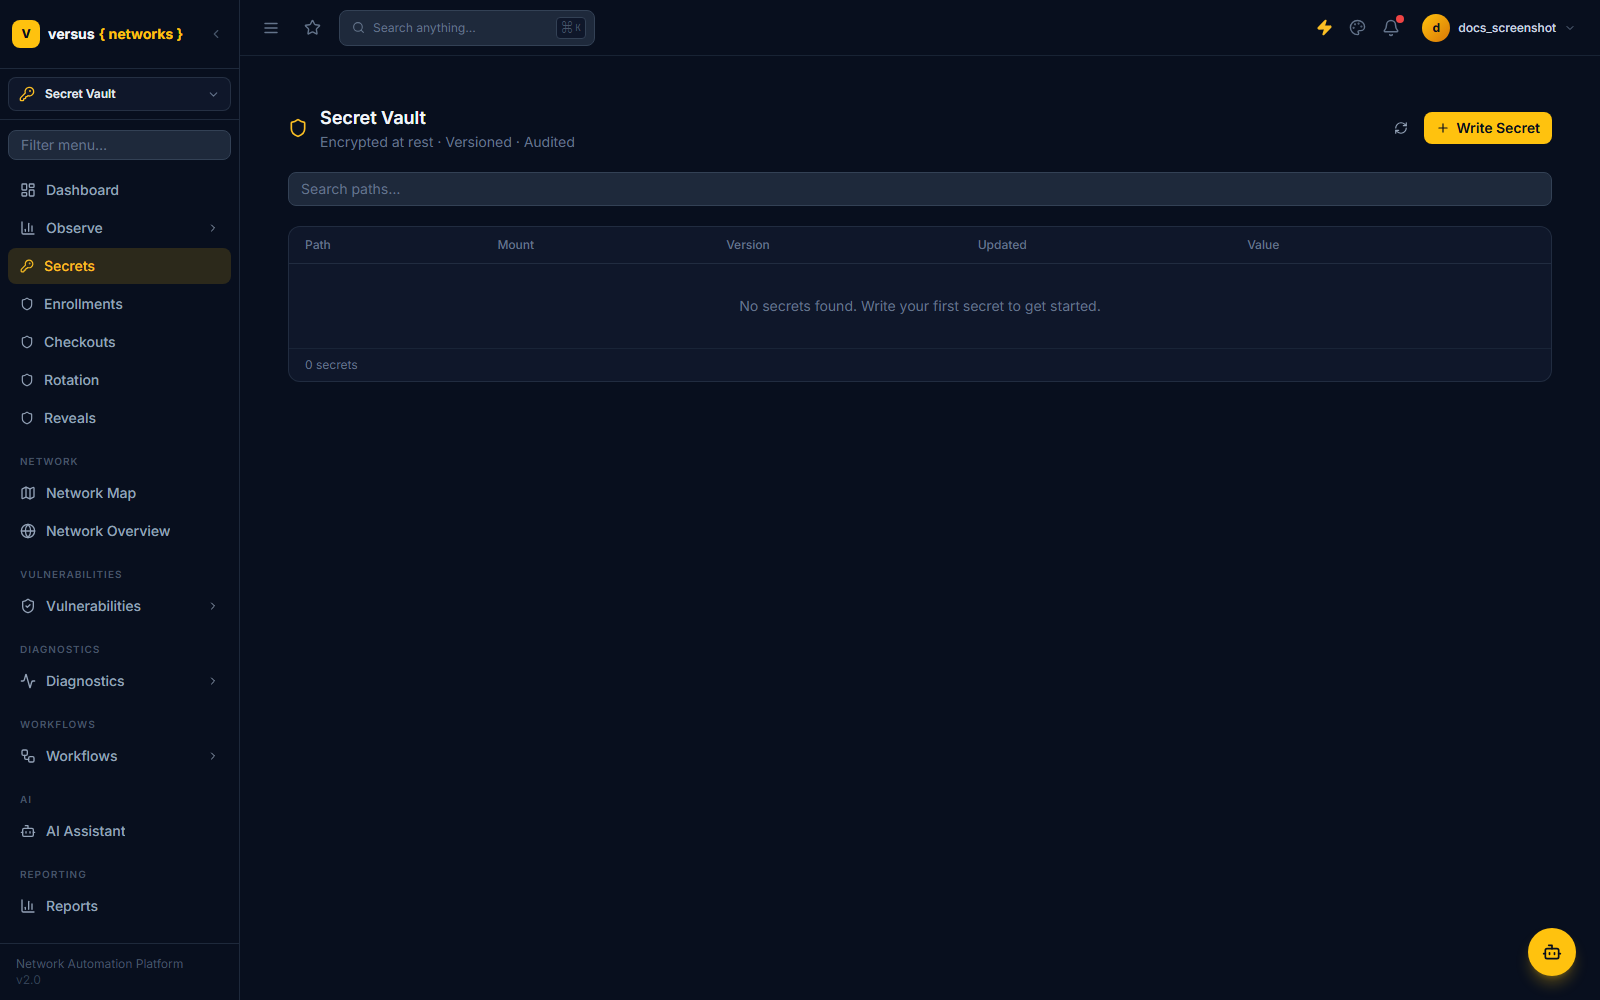Open the Secret Vault section dropdown
Screen dimensions: 1600x1000
[119, 94]
